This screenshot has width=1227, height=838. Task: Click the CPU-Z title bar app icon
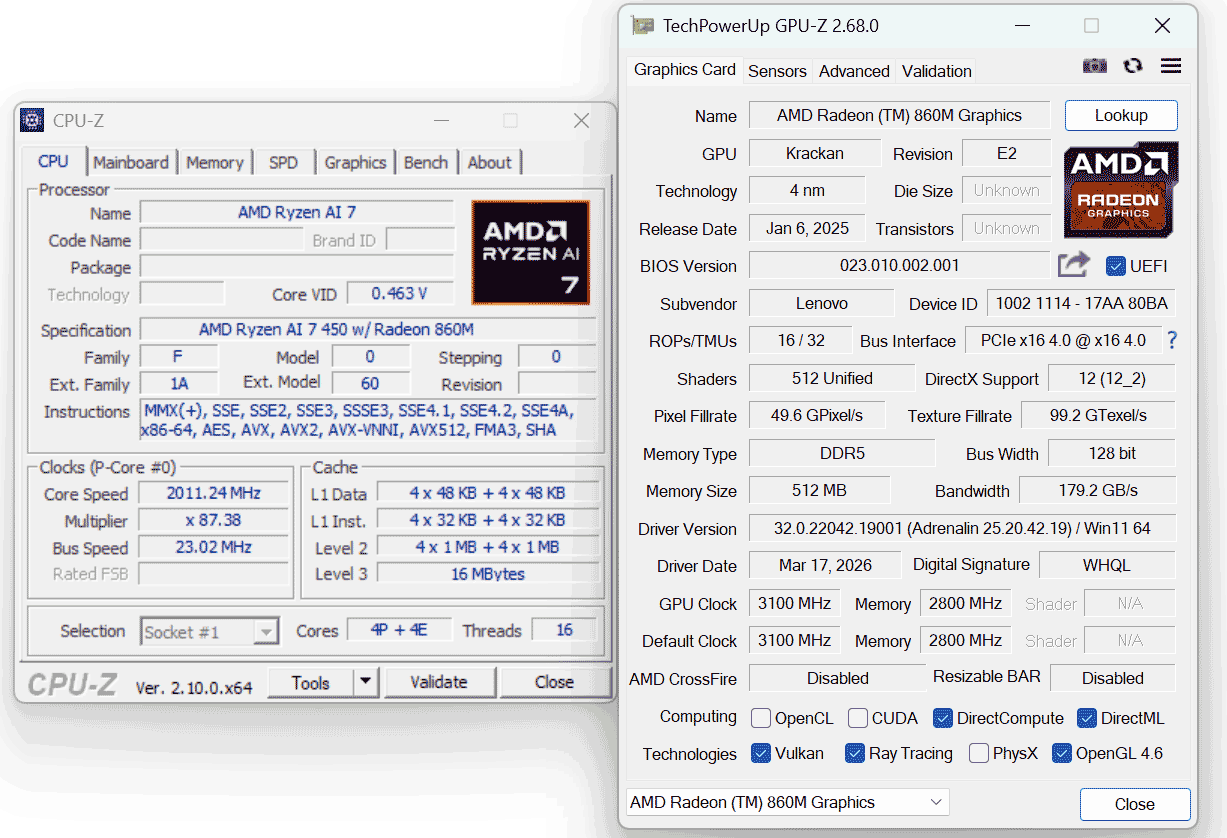coord(32,120)
